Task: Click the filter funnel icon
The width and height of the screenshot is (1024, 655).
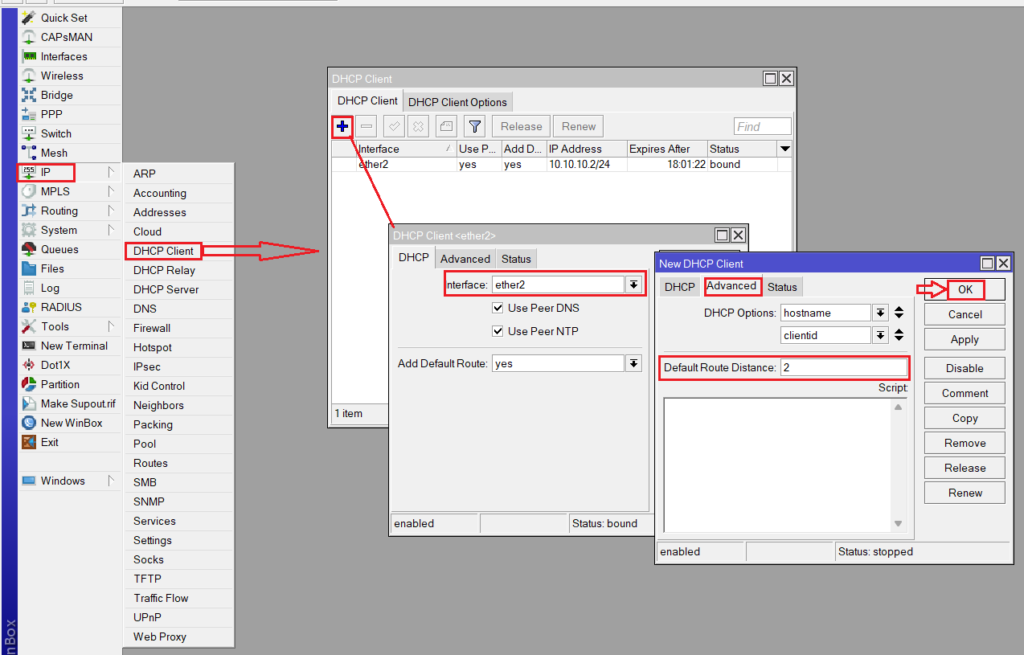Action: click(x=475, y=127)
